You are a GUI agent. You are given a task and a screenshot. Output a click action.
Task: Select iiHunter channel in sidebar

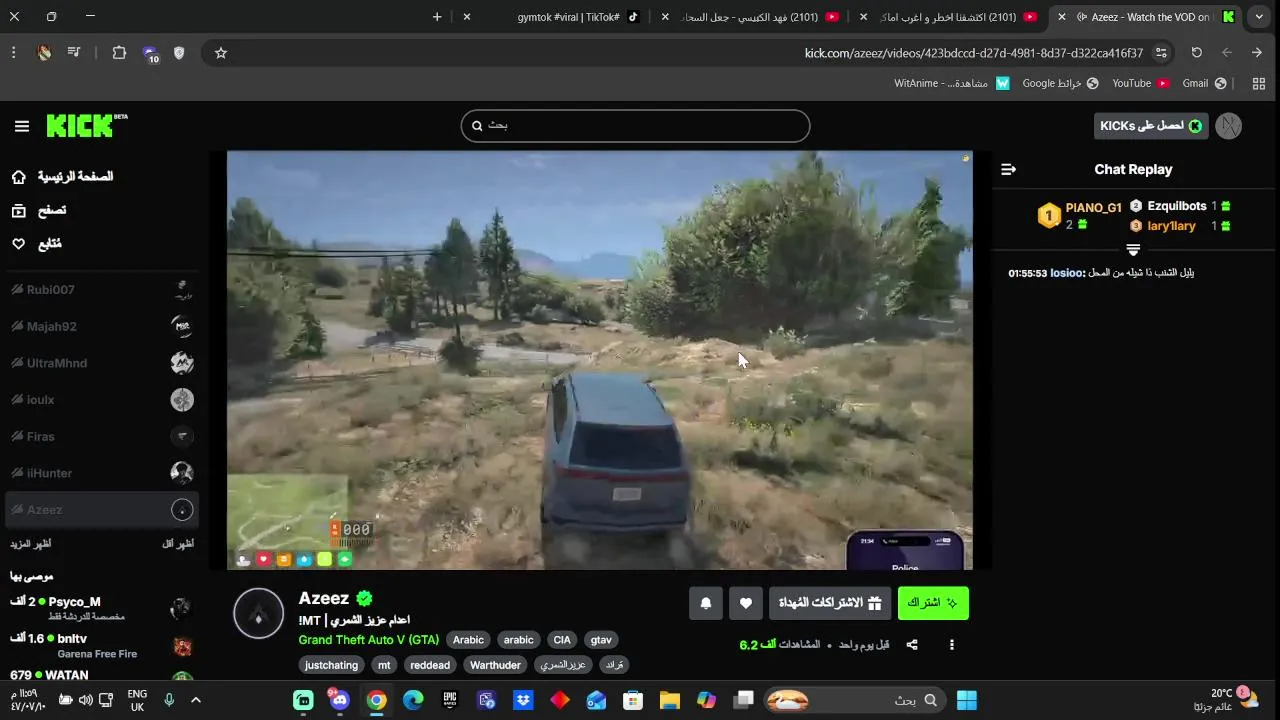coord(102,473)
